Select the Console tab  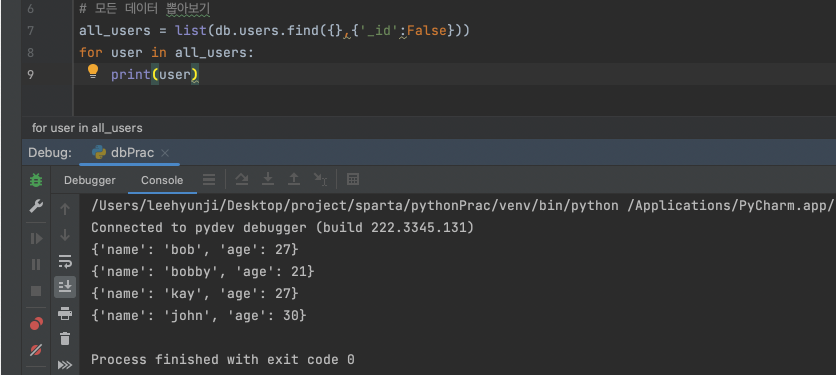pyautogui.click(x=162, y=180)
